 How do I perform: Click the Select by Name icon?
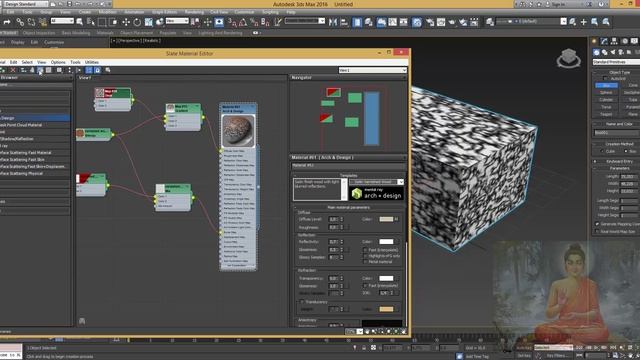(91, 22)
